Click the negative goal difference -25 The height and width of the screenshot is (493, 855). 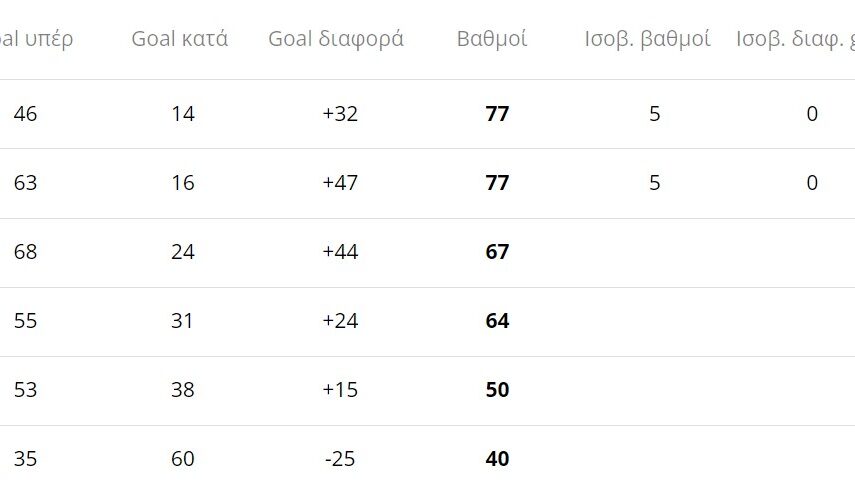[340, 459]
